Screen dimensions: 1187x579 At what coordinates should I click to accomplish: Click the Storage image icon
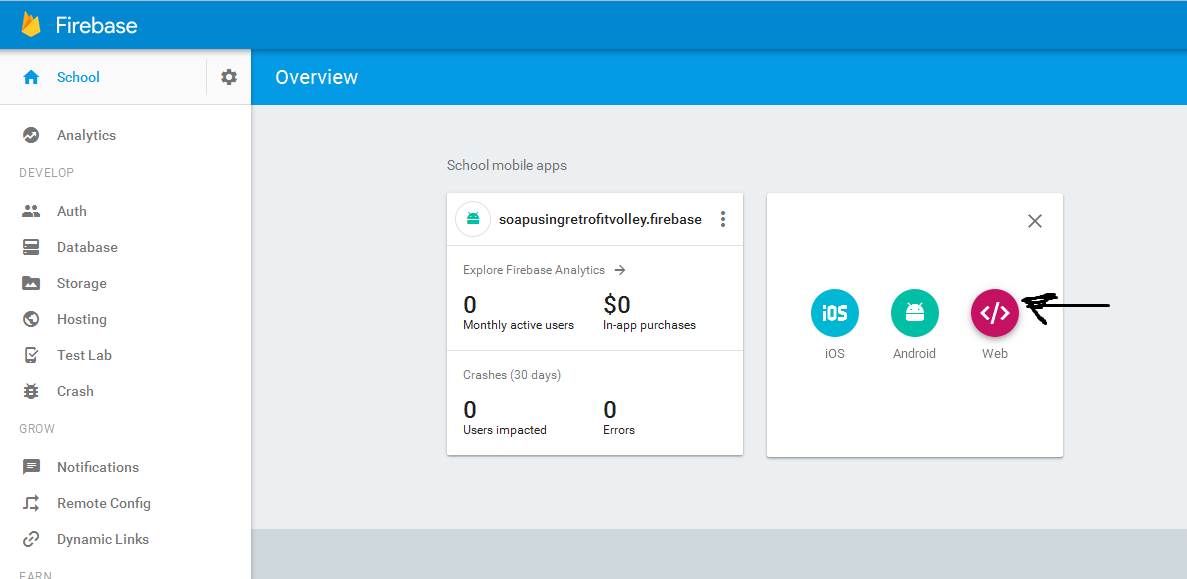point(31,283)
